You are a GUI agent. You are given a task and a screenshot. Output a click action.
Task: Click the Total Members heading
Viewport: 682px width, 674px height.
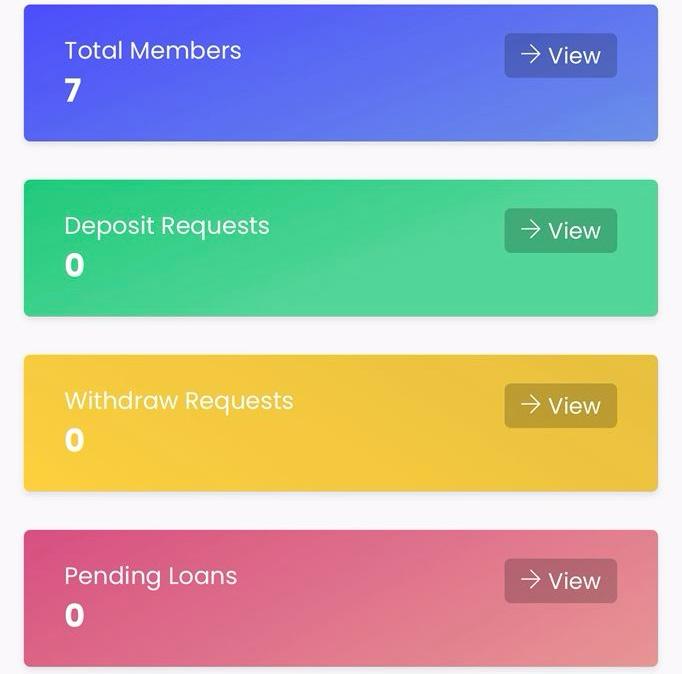(153, 51)
